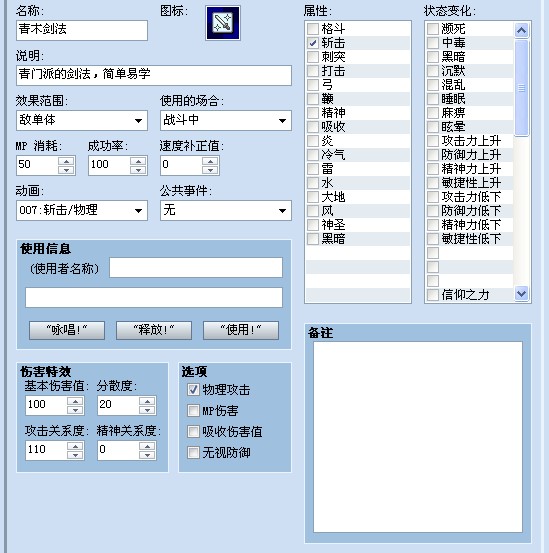Enable the 精神 attribute checkbox
The width and height of the screenshot is (549, 553).
[313, 113]
